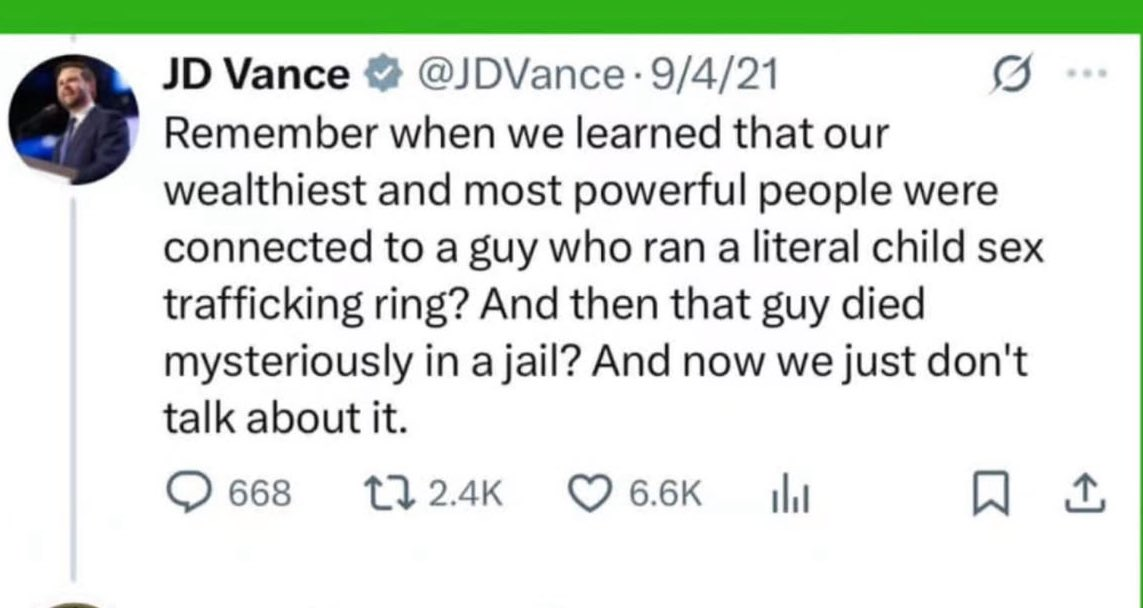Viewport: 1143px width, 608px height.
Task: Open JD Vance's profile picture
Action: coord(73,119)
